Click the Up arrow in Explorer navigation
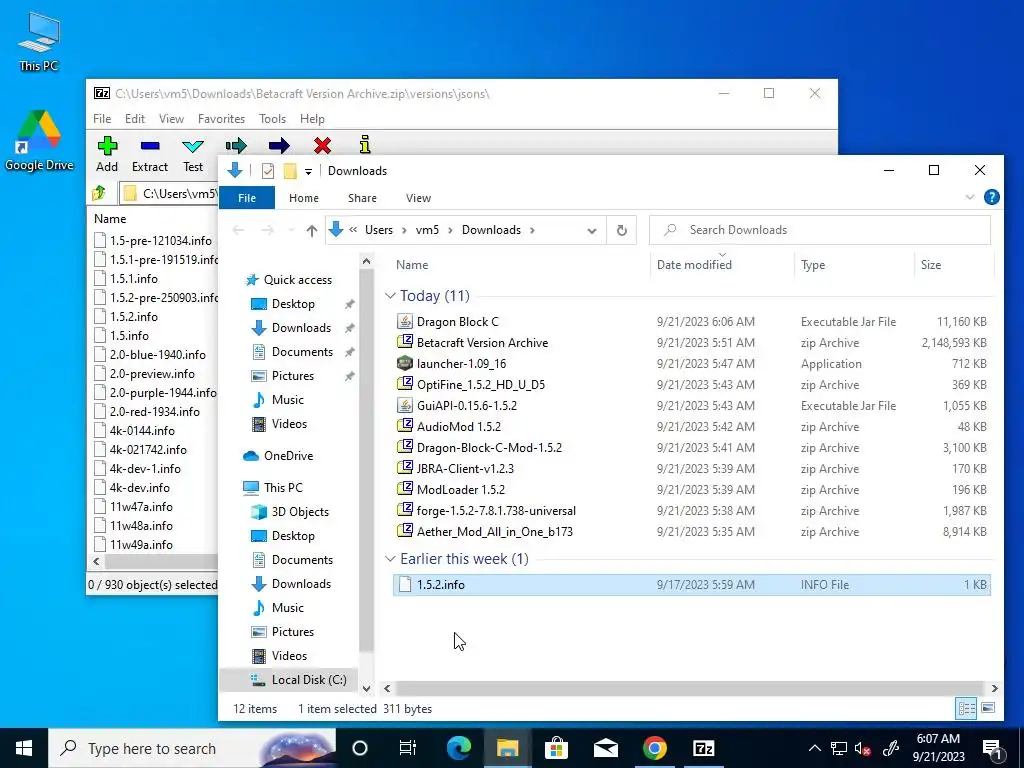1024x768 pixels. (312, 230)
